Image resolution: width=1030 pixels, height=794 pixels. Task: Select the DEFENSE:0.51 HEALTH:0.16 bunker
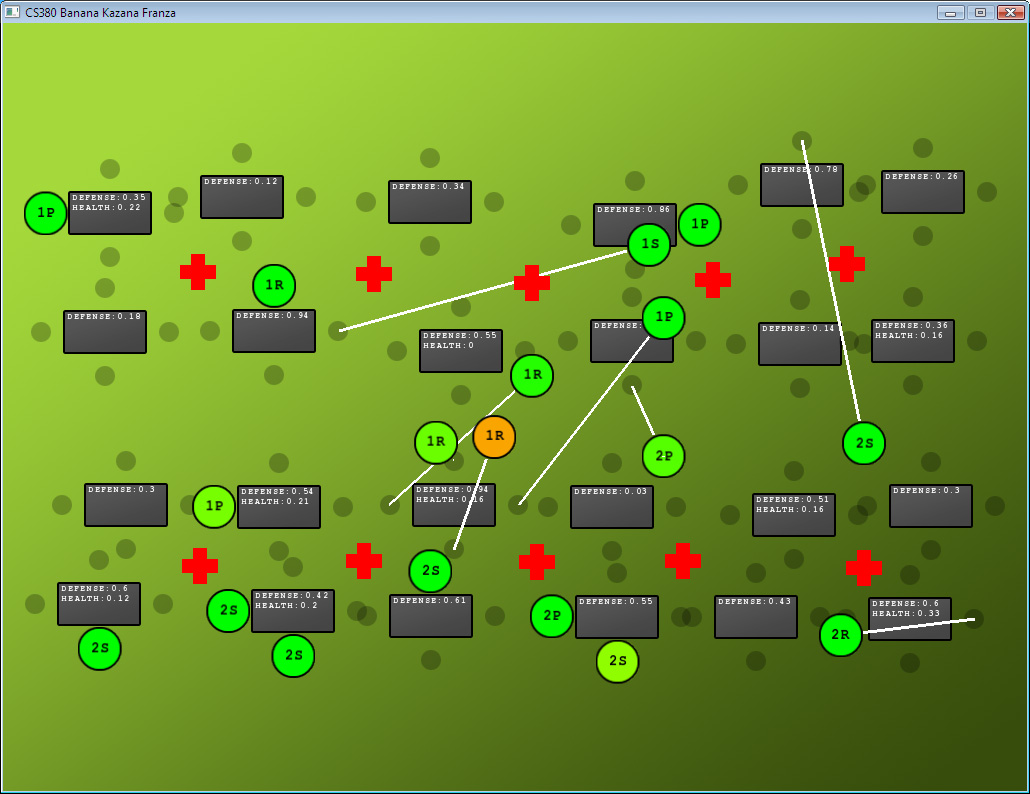point(794,515)
